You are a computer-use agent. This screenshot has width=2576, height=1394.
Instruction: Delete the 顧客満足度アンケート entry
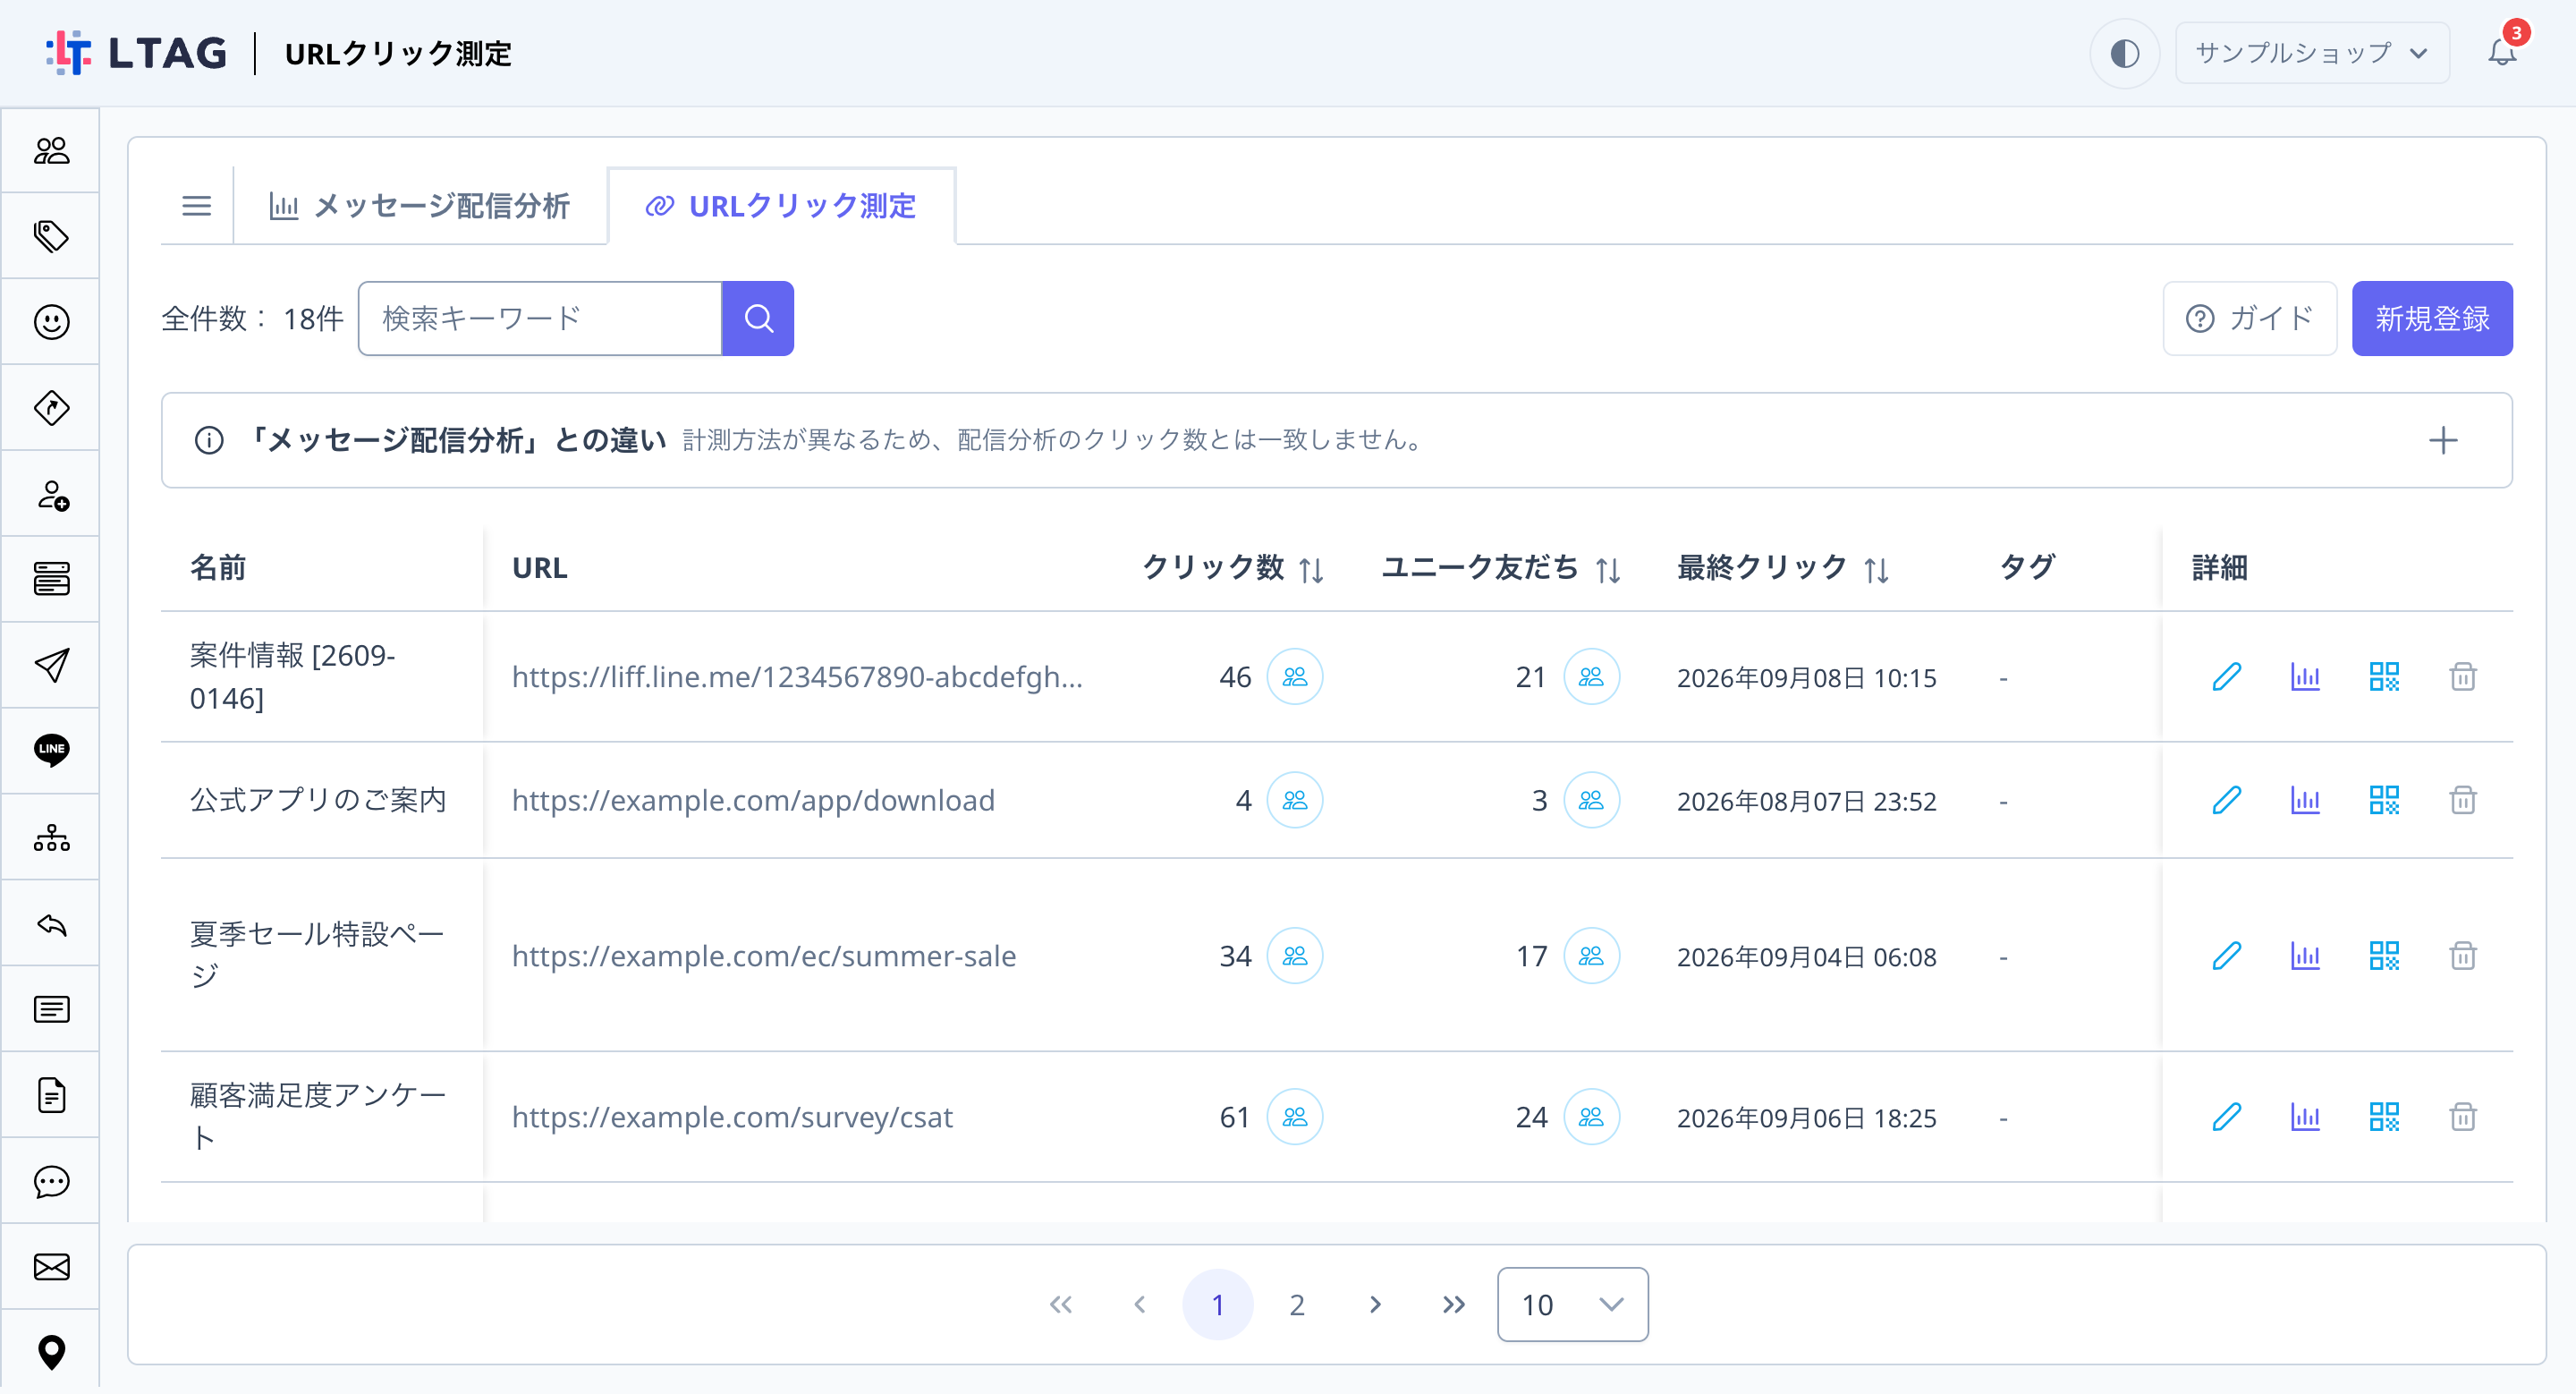tap(2463, 1117)
